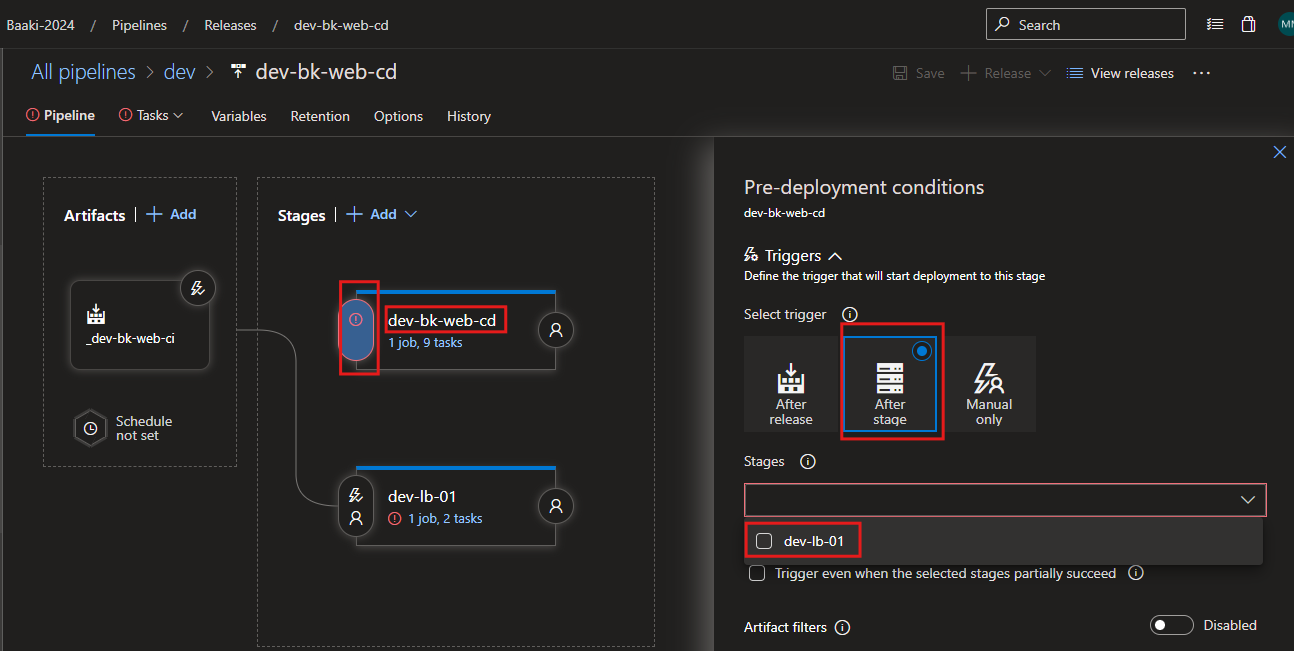Open the dev folder breadcrumb
The width and height of the screenshot is (1294, 651).
coord(180,72)
